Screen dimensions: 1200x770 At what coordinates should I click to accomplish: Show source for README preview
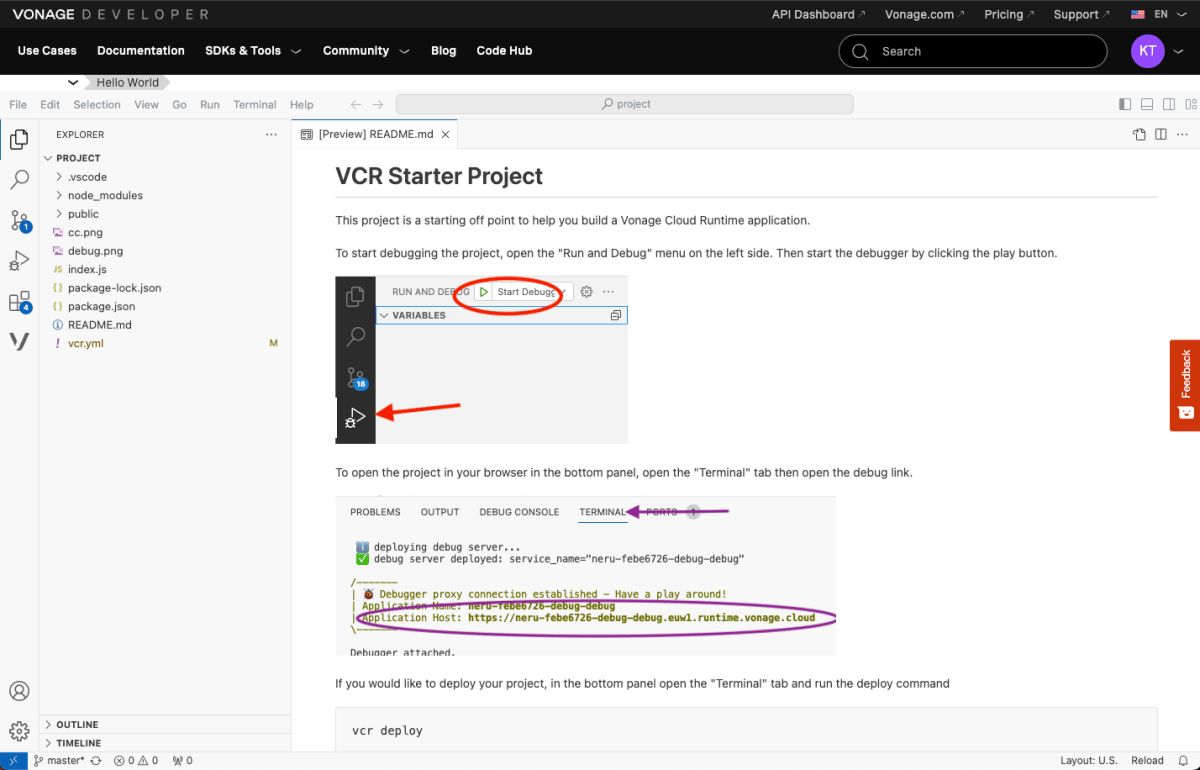(1139, 134)
